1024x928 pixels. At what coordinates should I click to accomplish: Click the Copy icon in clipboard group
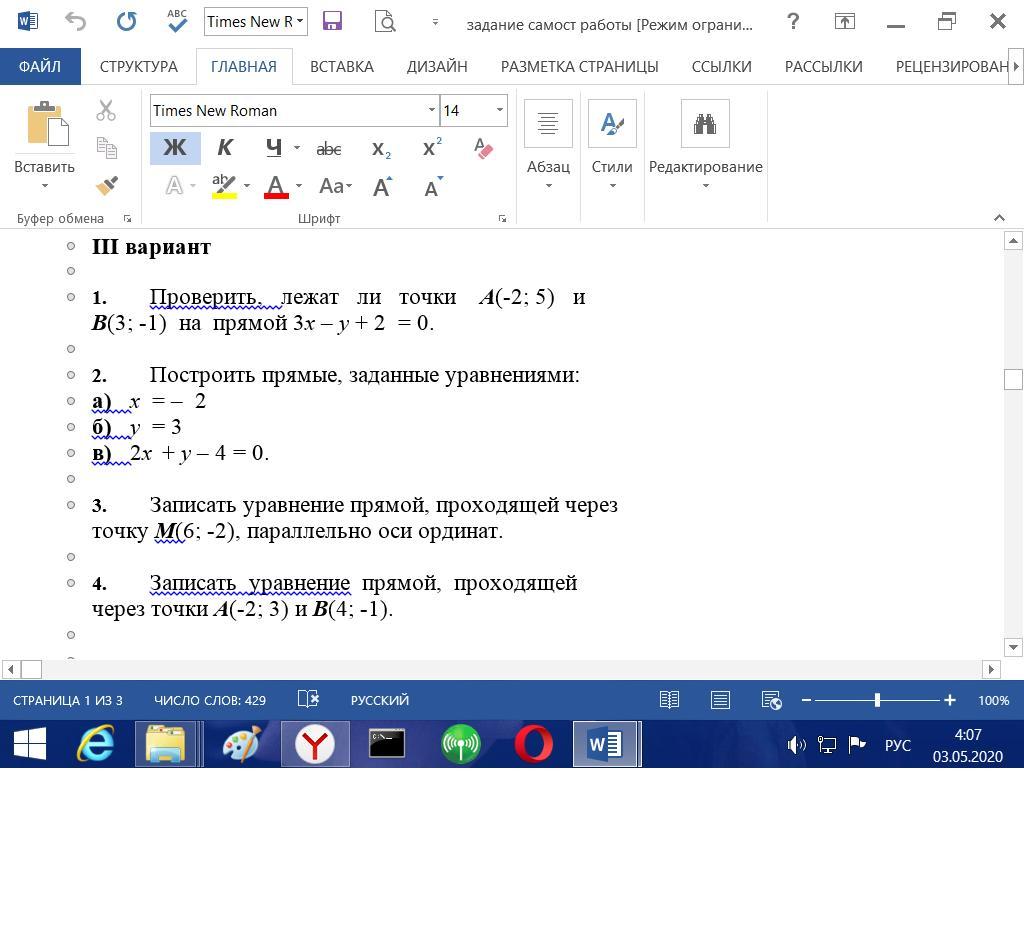106,148
